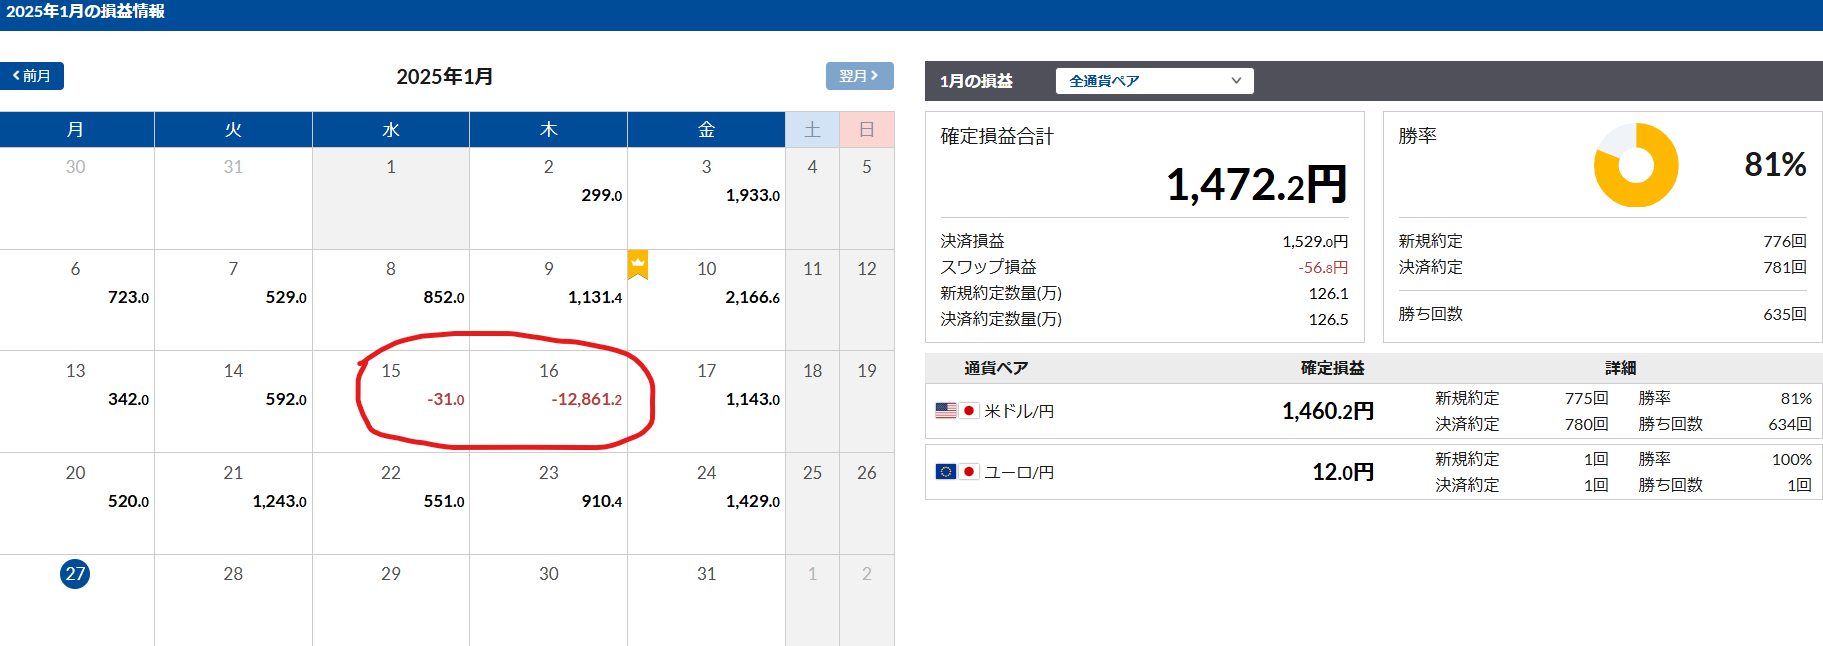Select January 3 with 1,933.0 profit
Image resolution: width=1823 pixels, height=646 pixels.
pyautogui.click(x=706, y=196)
